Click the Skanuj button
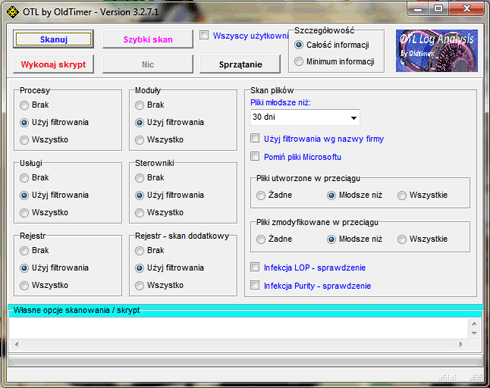Screen dimensions: 490x388 [x=53, y=39]
